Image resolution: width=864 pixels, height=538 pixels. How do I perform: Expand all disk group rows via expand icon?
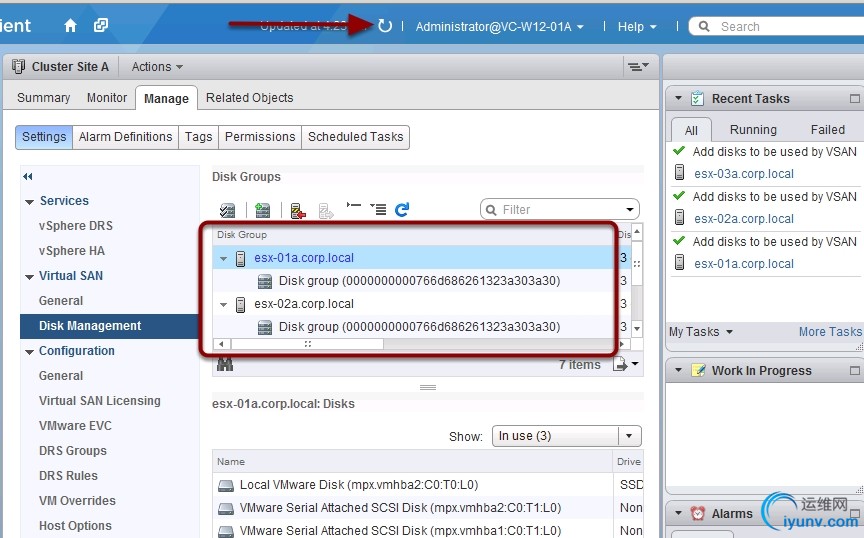coord(378,209)
